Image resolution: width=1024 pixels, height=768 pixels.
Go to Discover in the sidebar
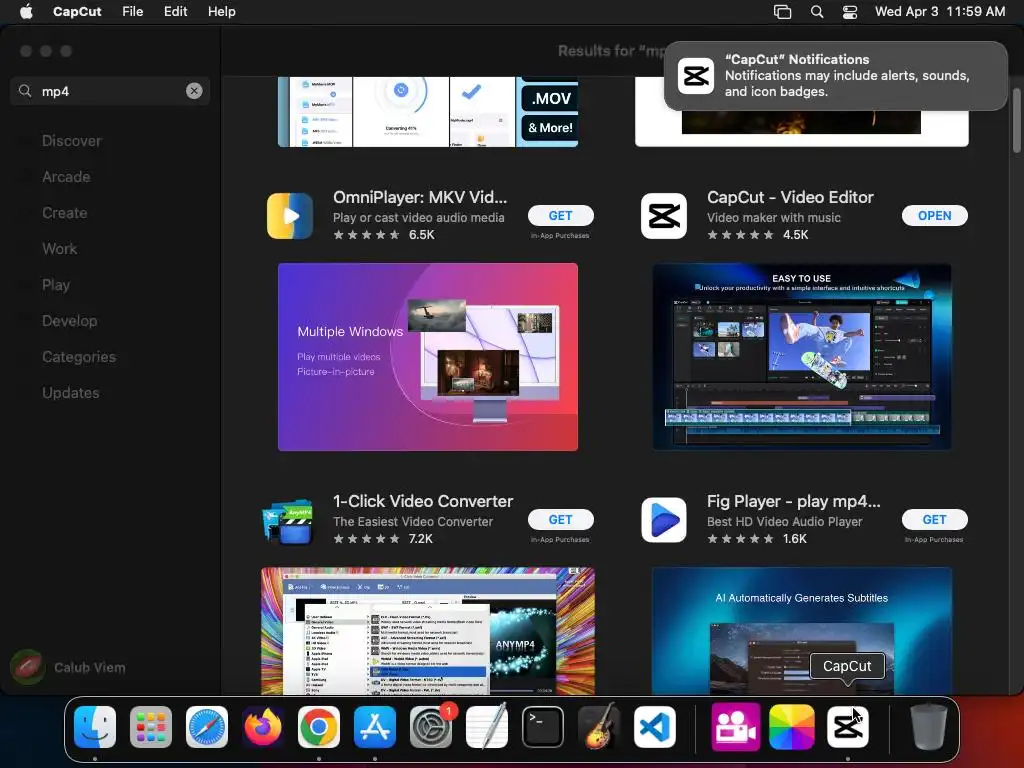pos(72,141)
